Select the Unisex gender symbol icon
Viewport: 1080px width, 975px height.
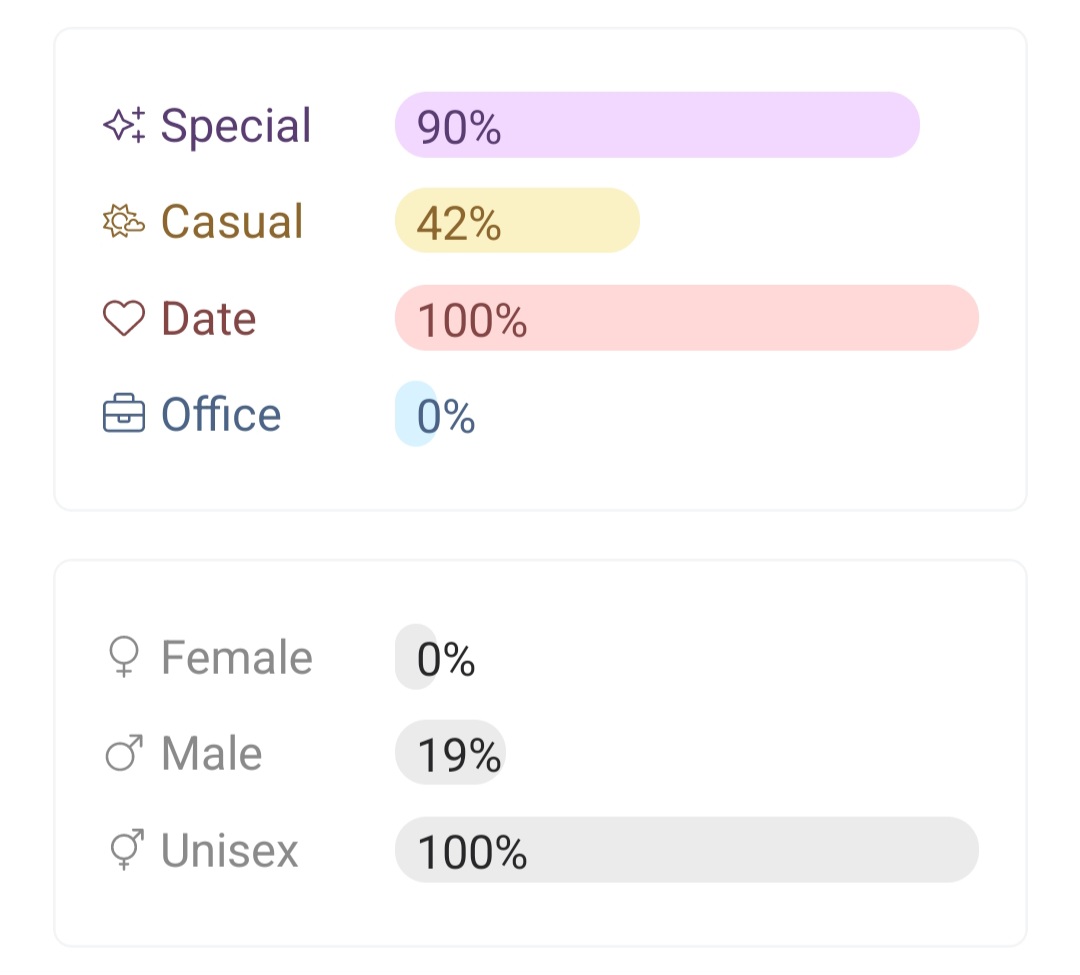(x=124, y=851)
